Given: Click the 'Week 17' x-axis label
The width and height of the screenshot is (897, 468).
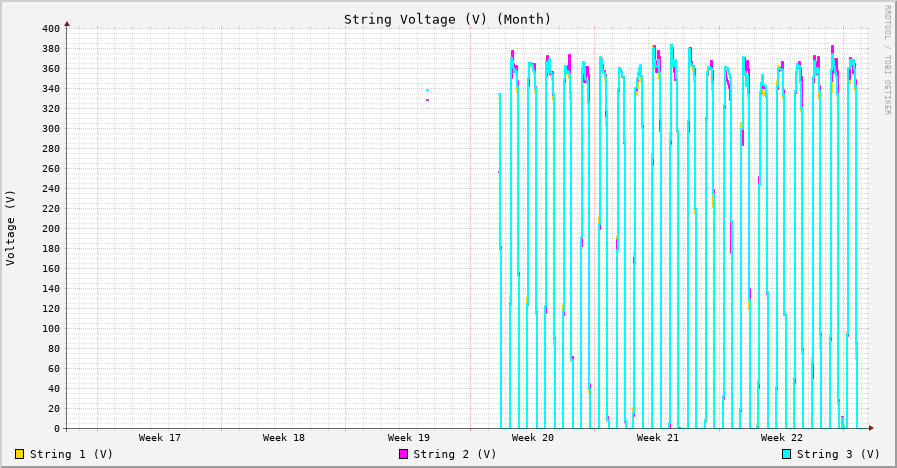Looking at the screenshot, I should [160, 438].
